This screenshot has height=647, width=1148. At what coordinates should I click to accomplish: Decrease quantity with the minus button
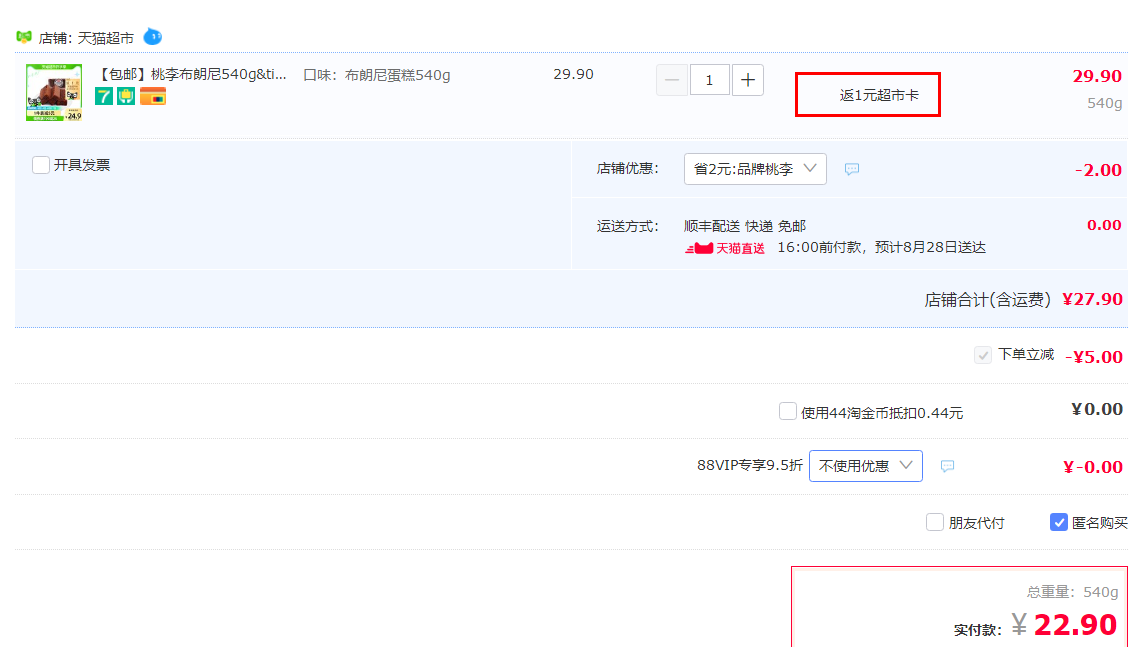[672, 80]
